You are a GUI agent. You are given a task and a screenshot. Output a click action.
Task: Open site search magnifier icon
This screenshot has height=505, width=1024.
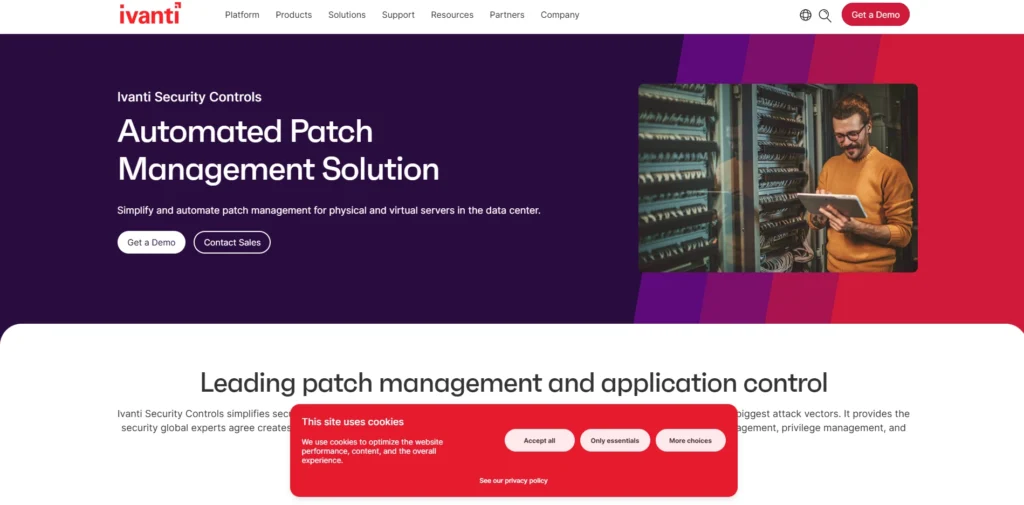825,15
